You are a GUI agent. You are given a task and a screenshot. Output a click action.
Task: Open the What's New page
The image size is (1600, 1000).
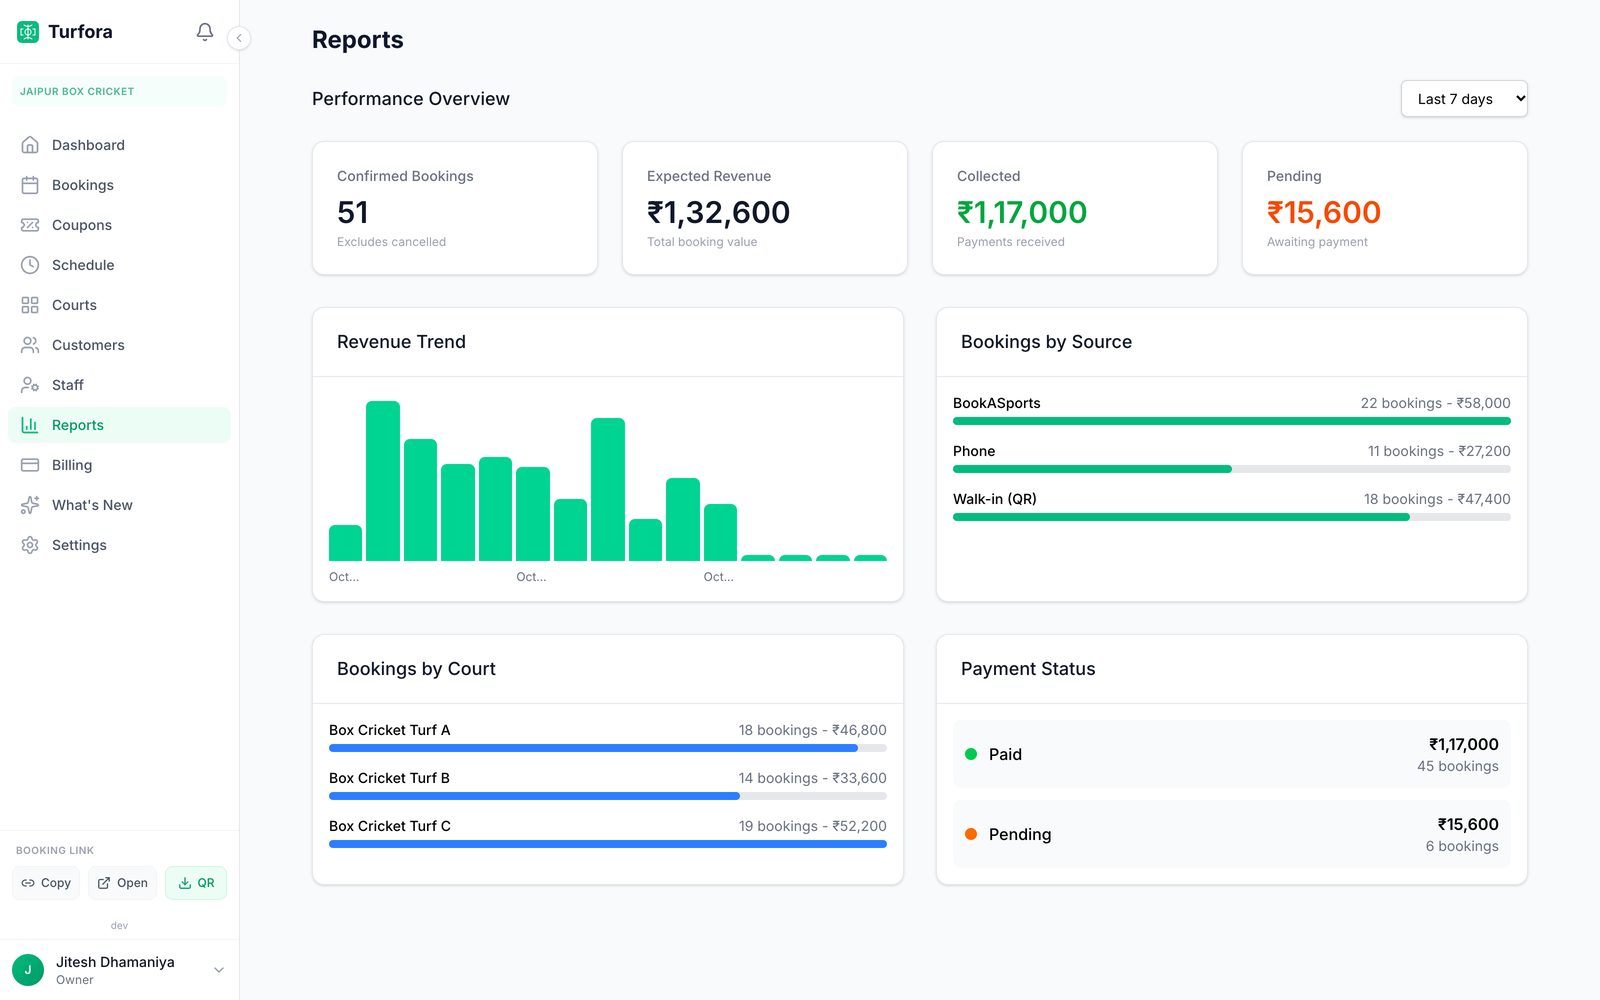pos(119,505)
